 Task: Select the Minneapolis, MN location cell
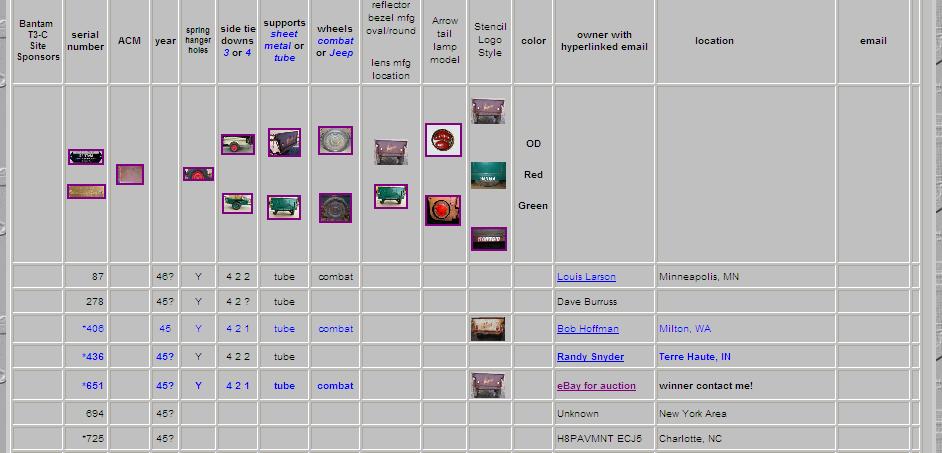click(x=746, y=277)
